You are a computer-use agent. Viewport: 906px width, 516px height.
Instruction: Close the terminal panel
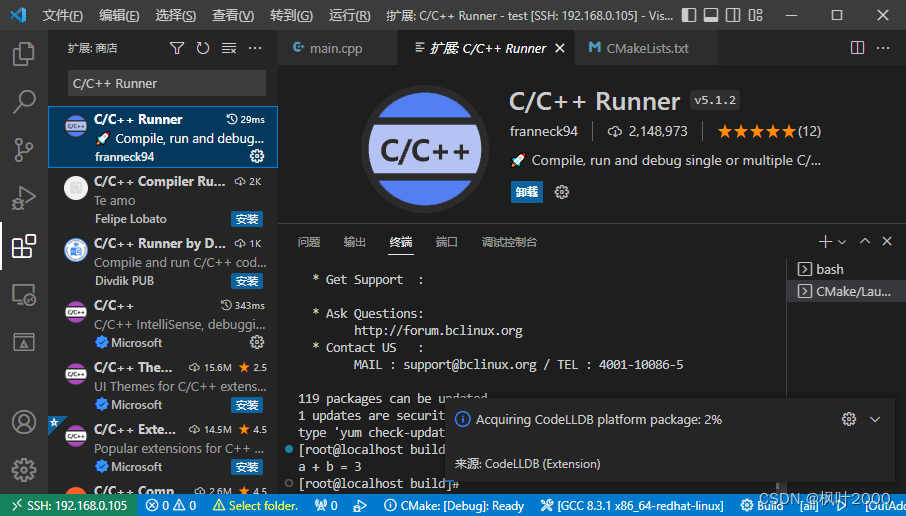(887, 242)
